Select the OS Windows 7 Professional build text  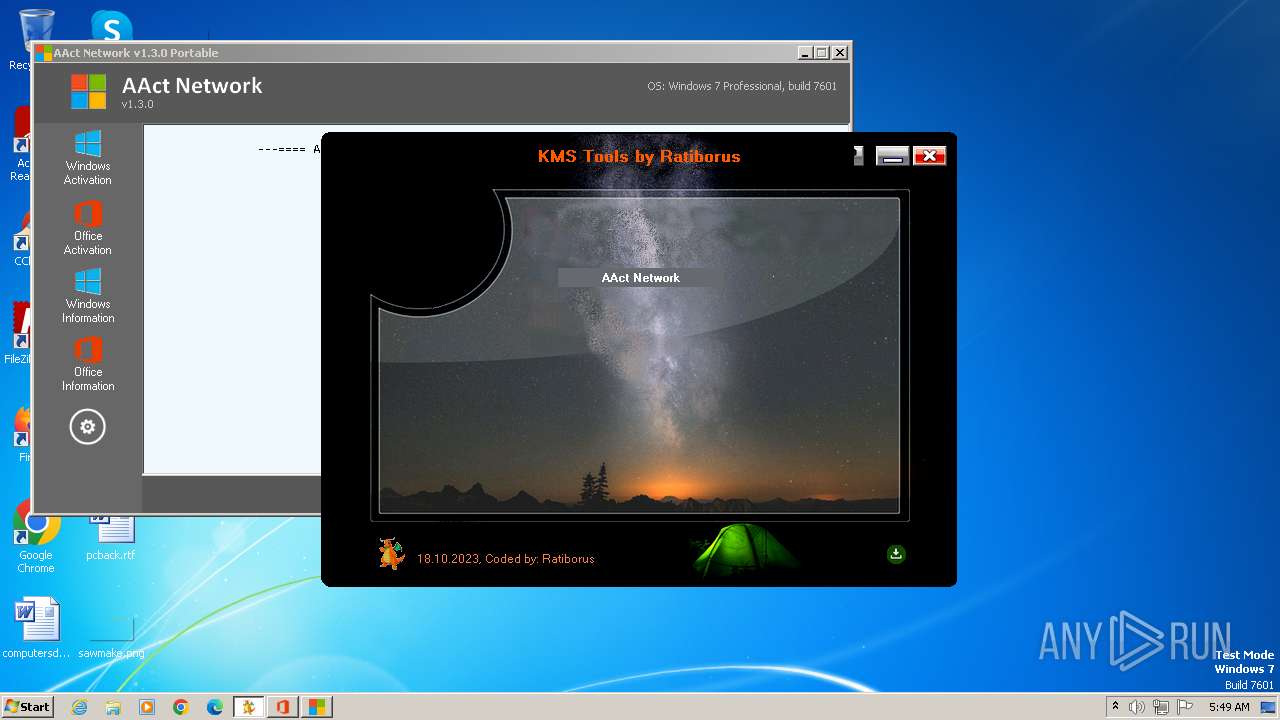[742, 86]
